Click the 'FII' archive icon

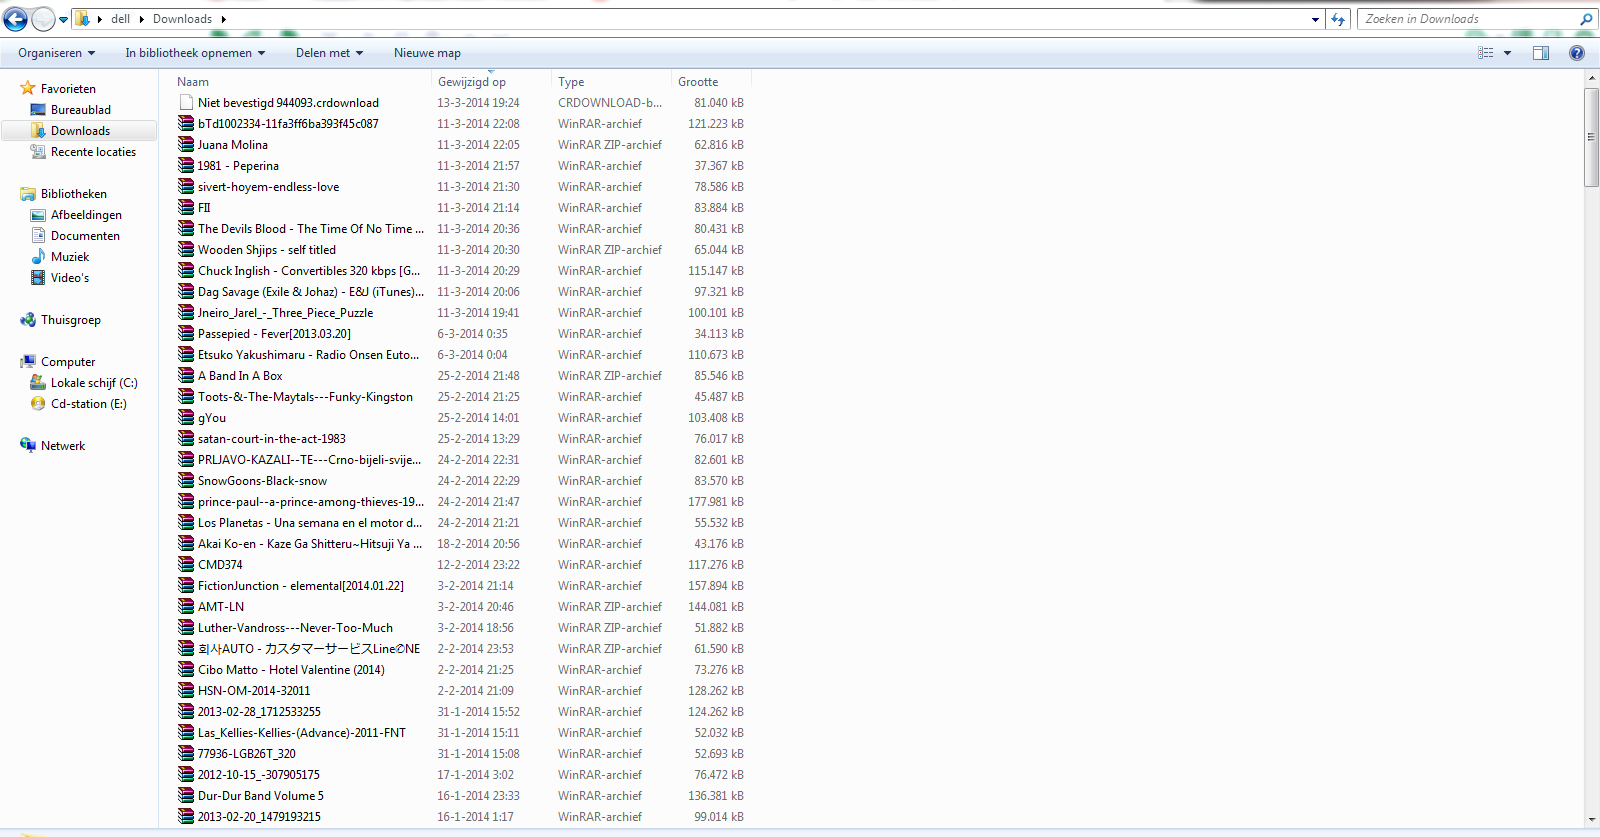(x=186, y=208)
